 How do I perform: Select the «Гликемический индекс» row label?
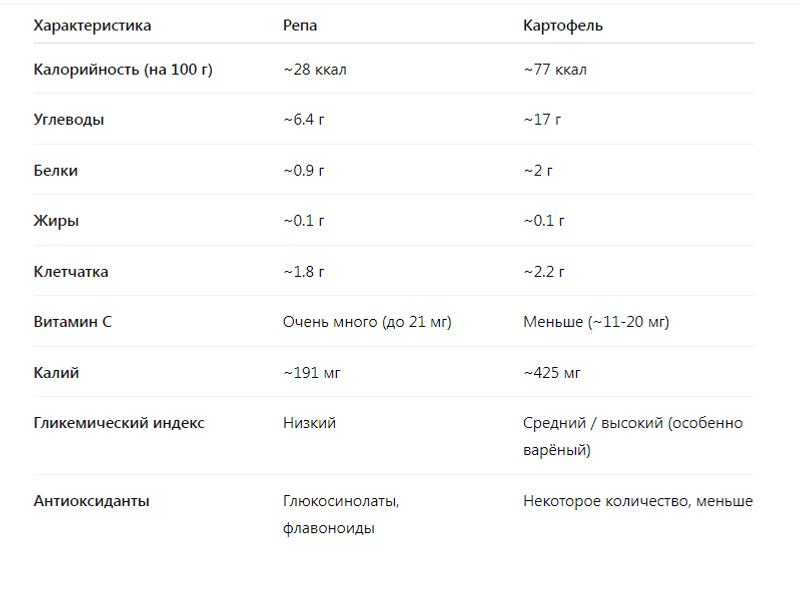pyautogui.click(x=119, y=423)
